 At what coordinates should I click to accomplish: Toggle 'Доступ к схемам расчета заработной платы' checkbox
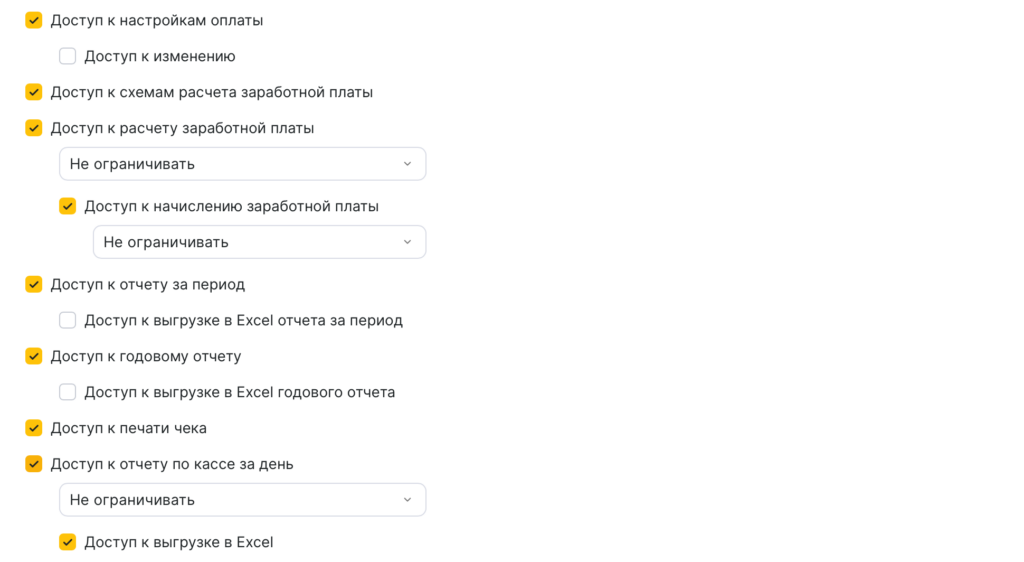[34, 92]
